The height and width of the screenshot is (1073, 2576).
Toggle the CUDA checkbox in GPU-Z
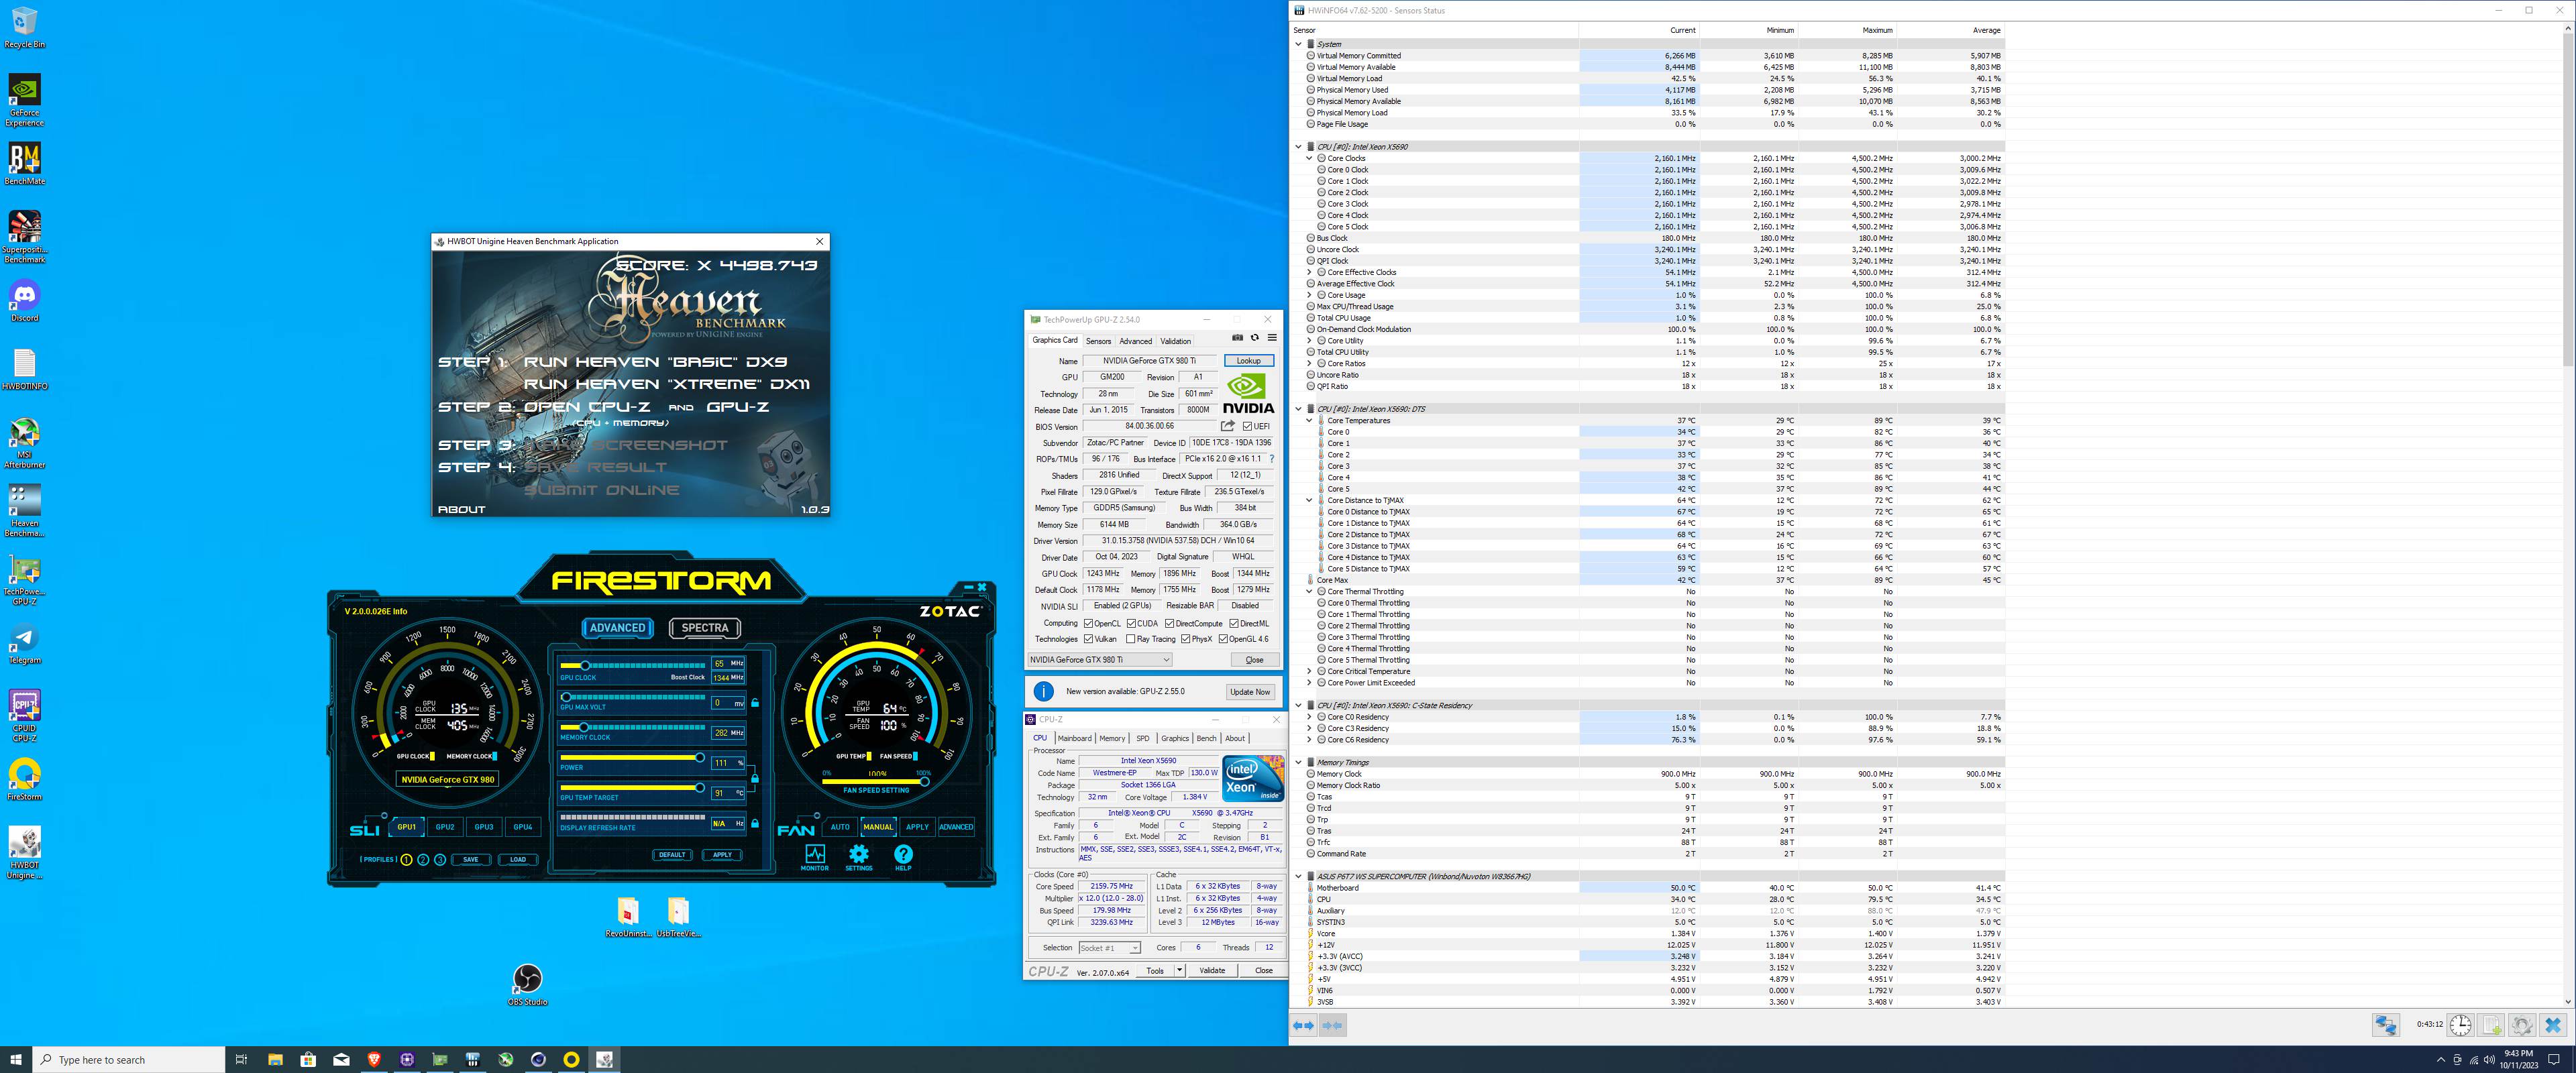pos(1131,623)
